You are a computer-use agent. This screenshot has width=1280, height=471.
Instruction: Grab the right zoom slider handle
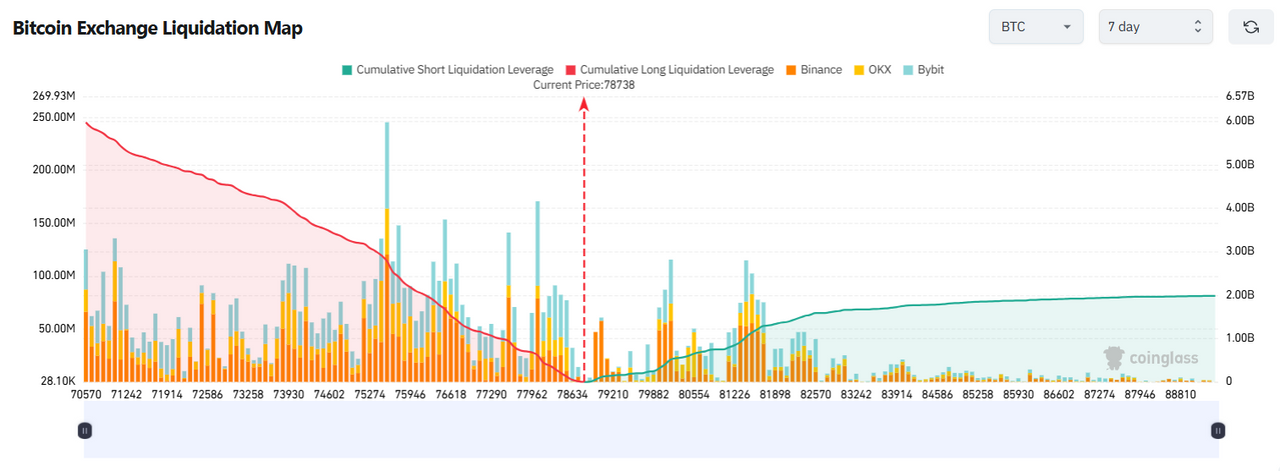1218,430
